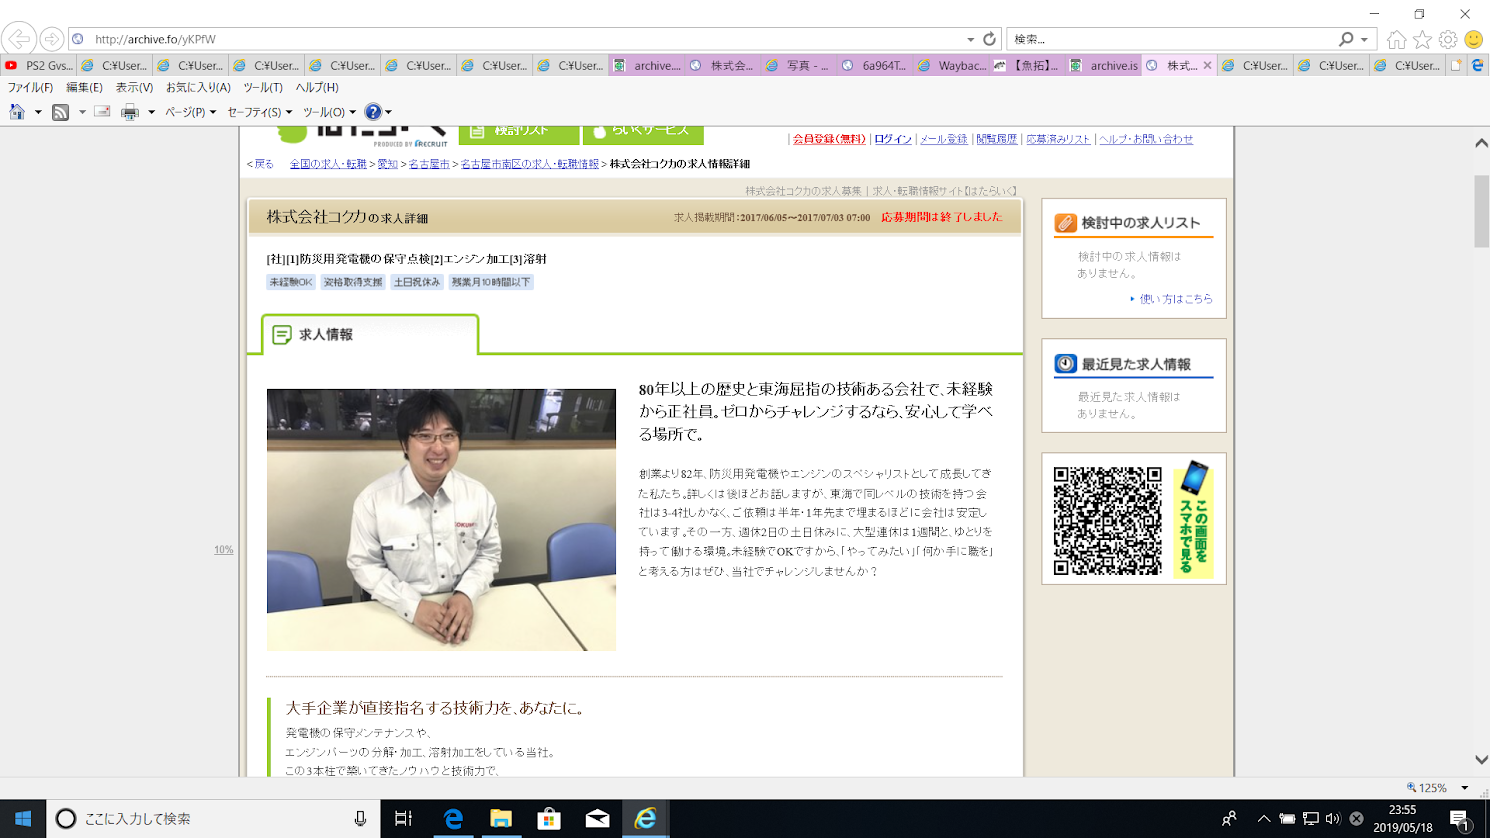Open the Home button dropdown arrow

point(38,112)
